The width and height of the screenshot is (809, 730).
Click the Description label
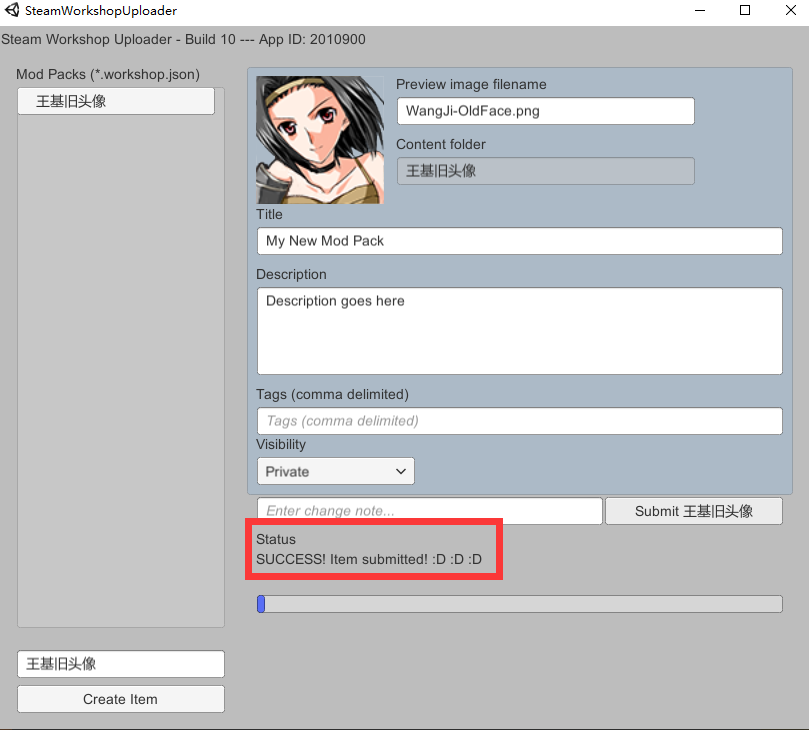[x=291, y=274]
